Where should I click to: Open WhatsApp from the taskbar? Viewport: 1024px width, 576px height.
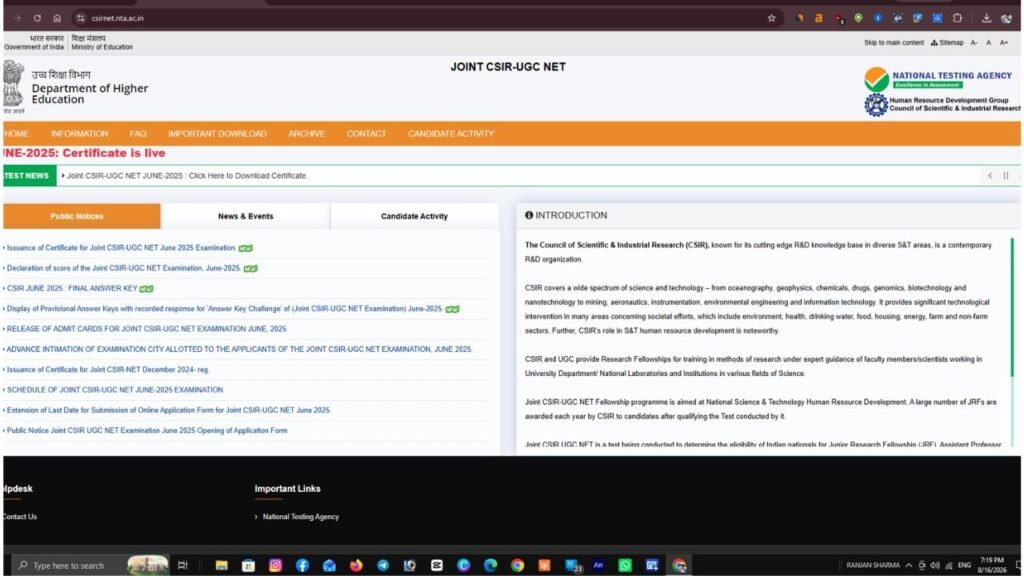click(x=625, y=566)
